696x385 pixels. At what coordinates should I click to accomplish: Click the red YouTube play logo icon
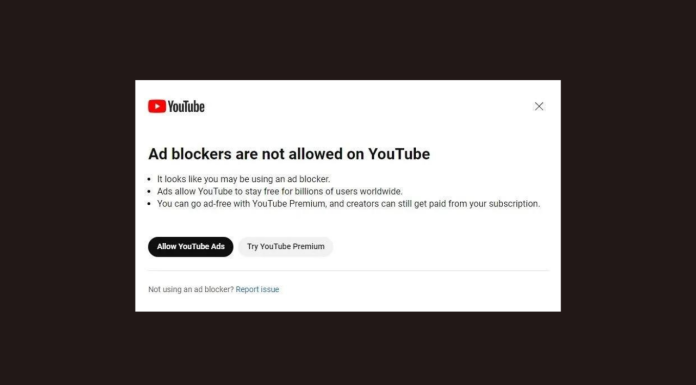pos(157,106)
